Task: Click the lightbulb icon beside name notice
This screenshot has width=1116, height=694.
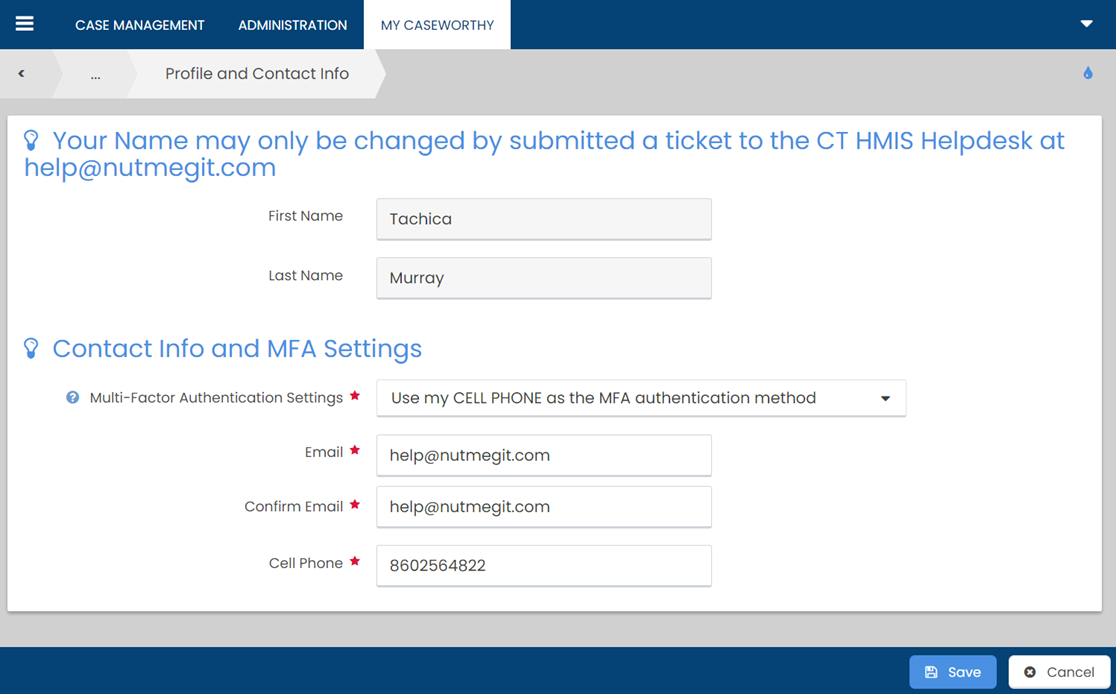Action: pyautogui.click(x=31, y=141)
